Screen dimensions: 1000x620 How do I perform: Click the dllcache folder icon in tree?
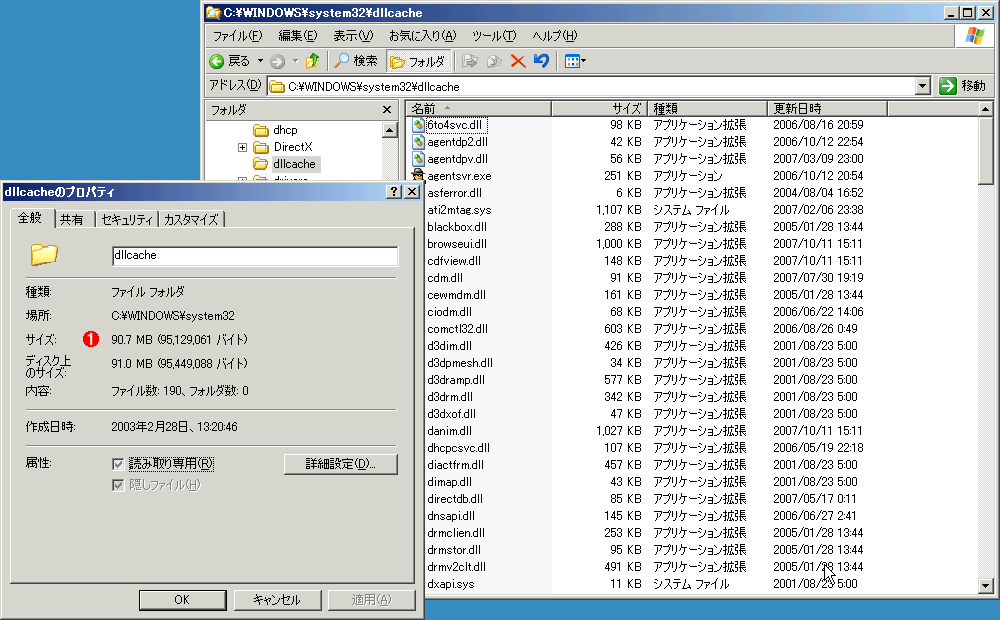260,164
